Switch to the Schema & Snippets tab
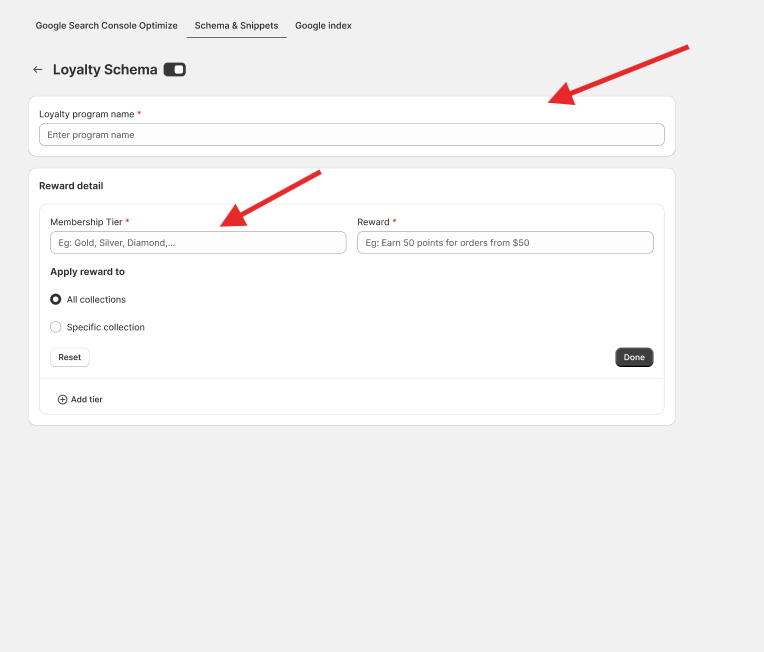The height and width of the screenshot is (652, 764). coord(236,25)
